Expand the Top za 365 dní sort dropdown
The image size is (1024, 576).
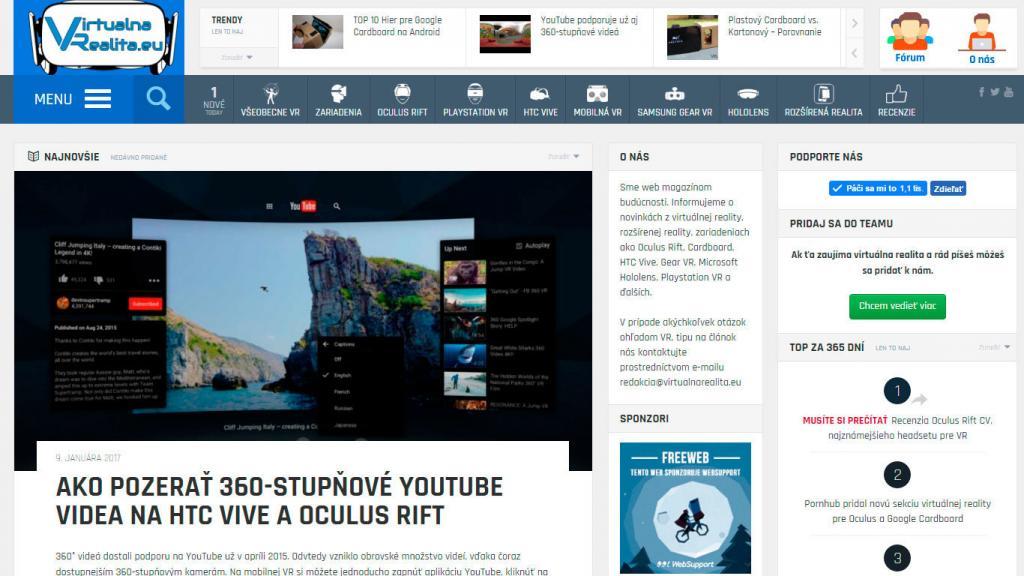click(x=994, y=347)
